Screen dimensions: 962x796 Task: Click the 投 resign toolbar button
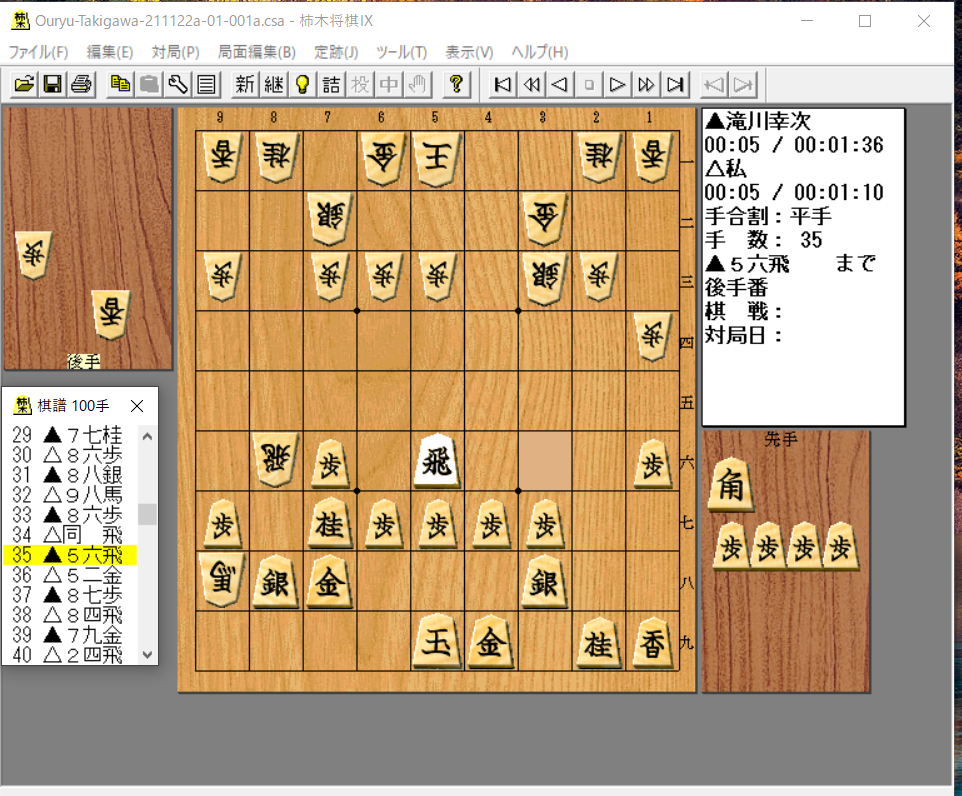(x=360, y=84)
